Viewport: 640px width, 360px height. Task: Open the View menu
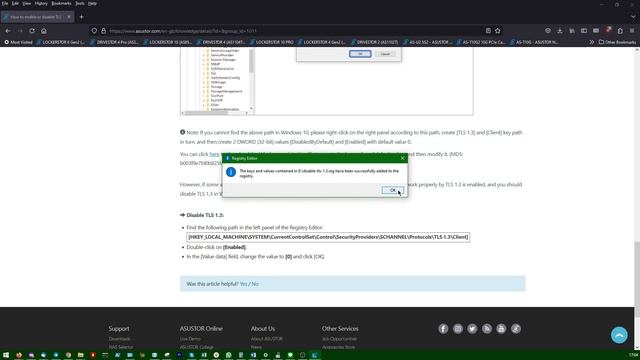coord(27,3)
